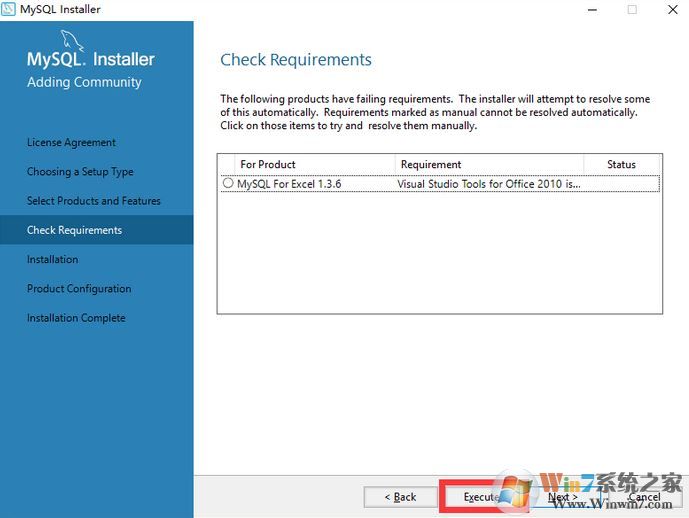Go back with the Back button
The width and height of the screenshot is (689, 518).
click(x=400, y=497)
